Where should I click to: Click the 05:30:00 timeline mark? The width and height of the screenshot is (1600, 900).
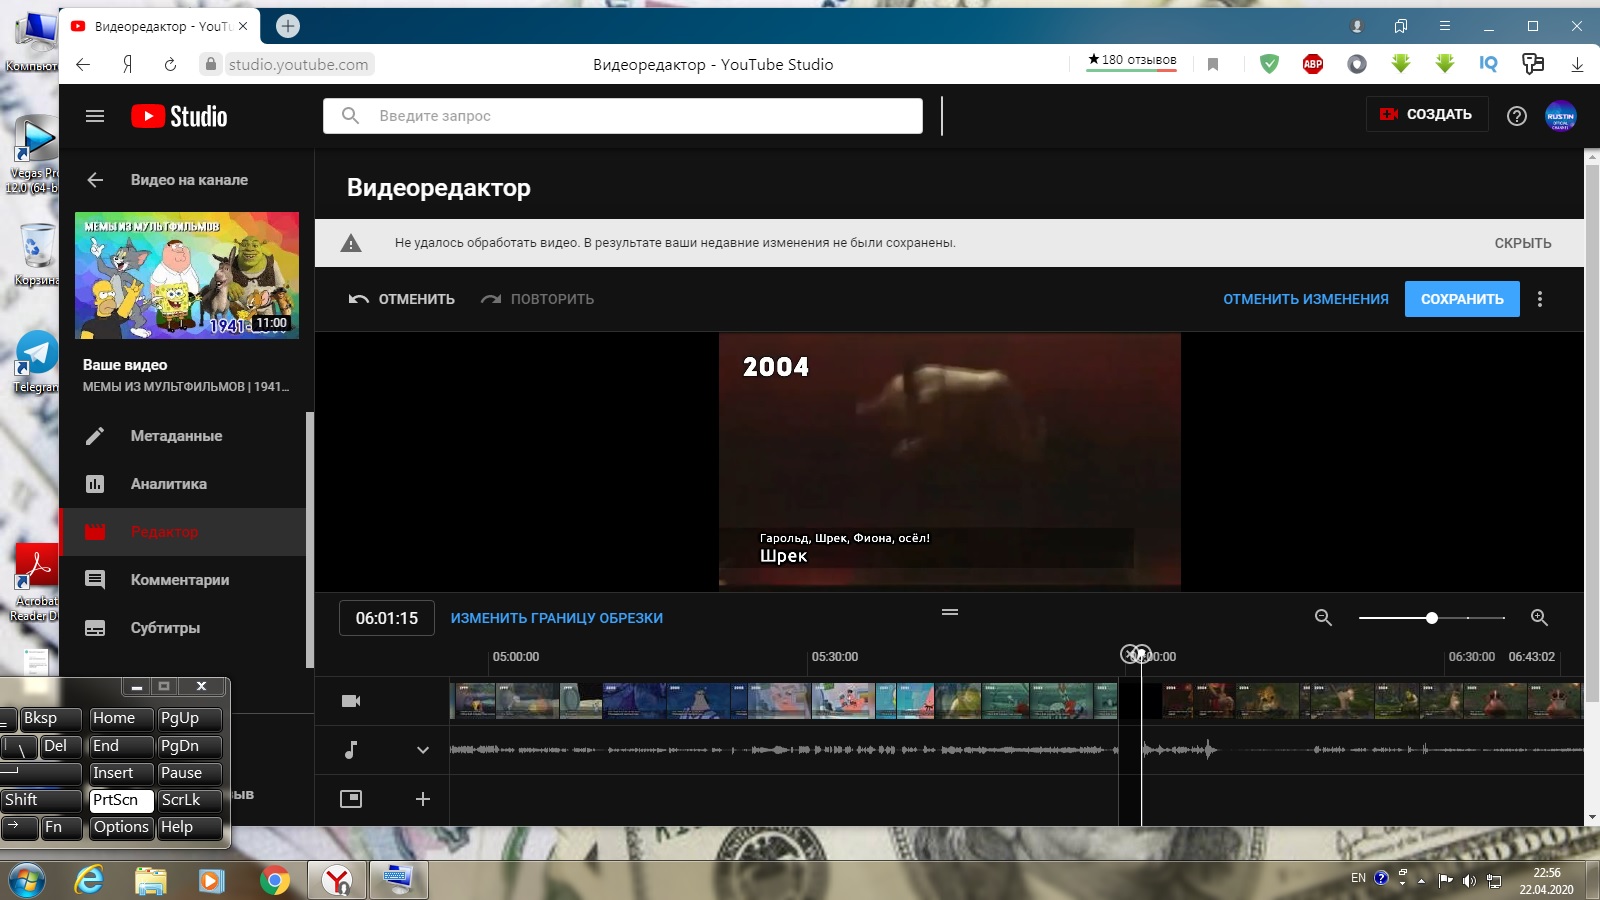point(835,657)
